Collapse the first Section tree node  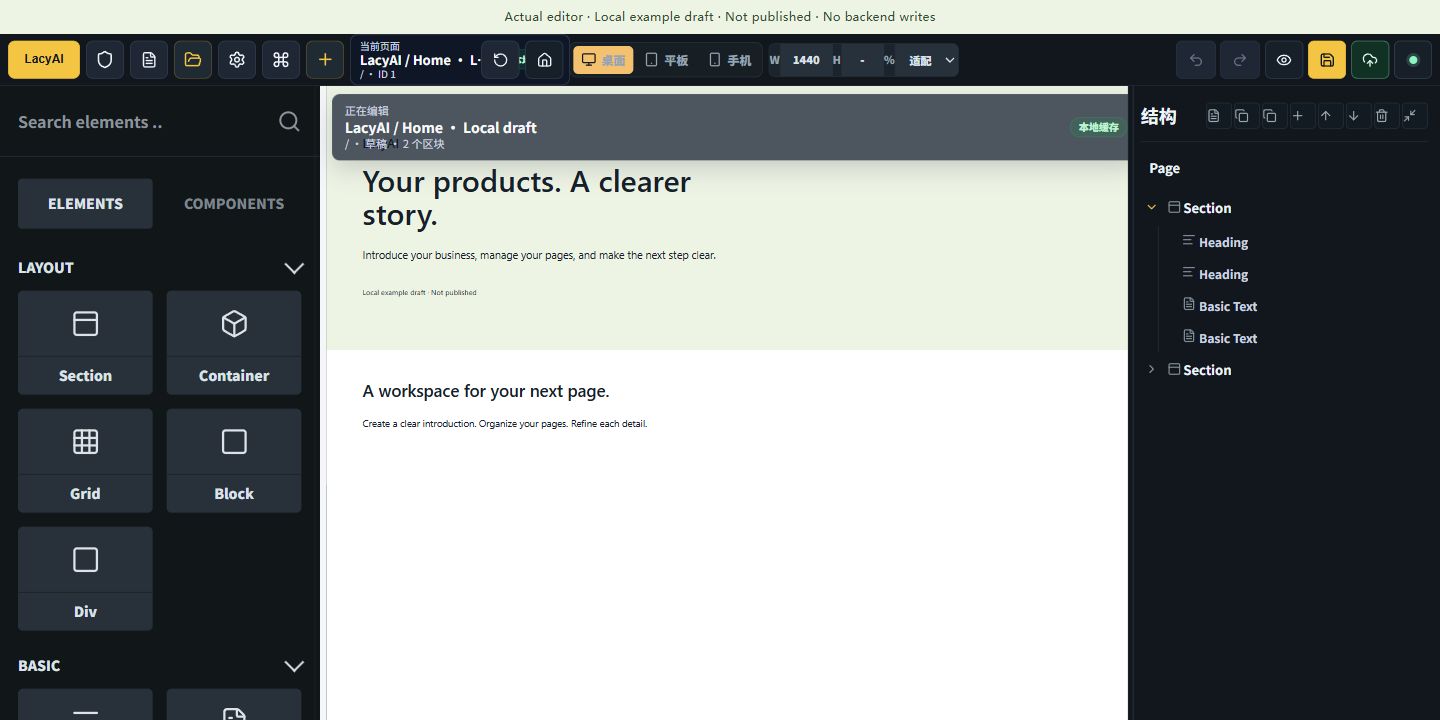tap(1151, 207)
